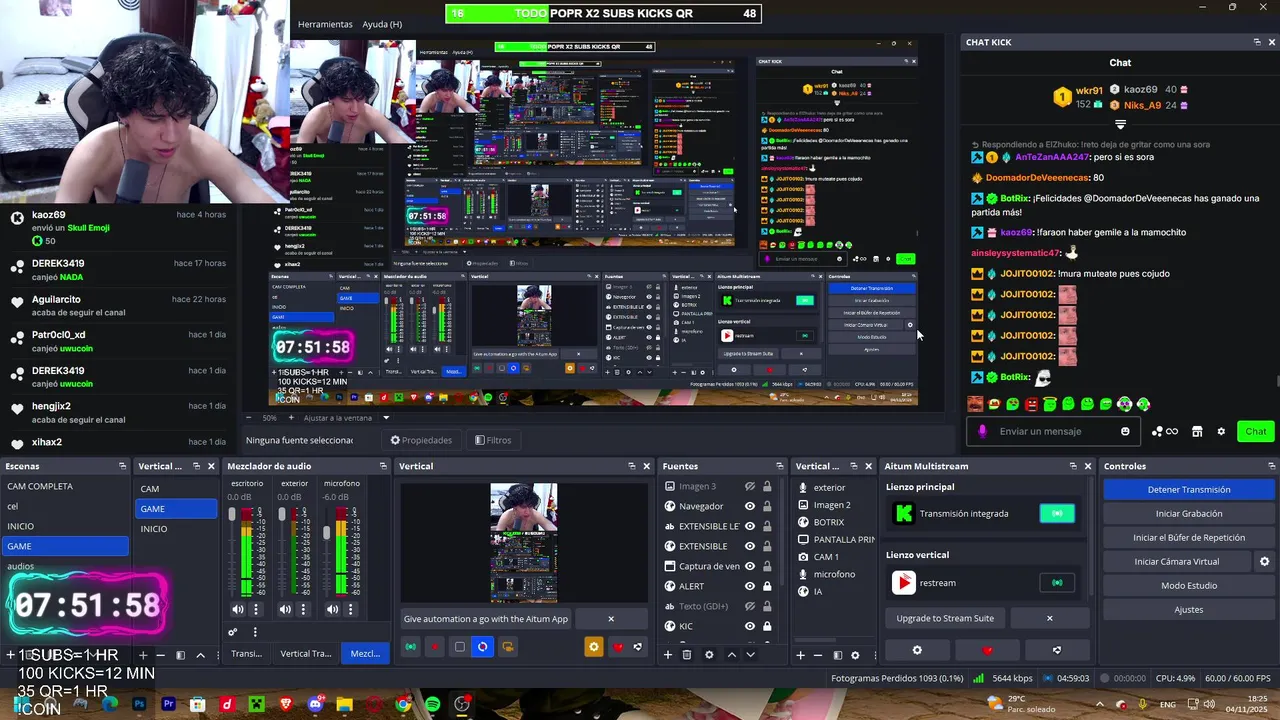The width and height of the screenshot is (1280, 720).
Task: Switch to the Vertical Tra... tab
Action: 305,654
